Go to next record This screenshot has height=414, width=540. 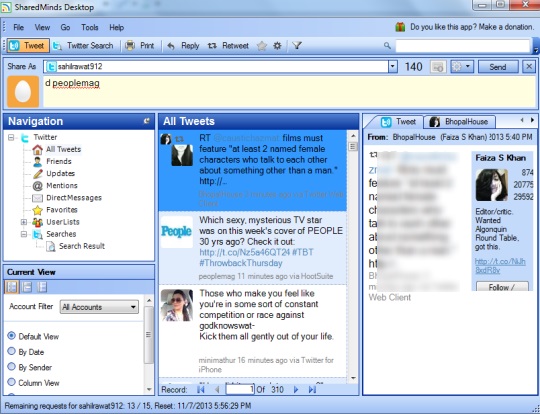296,390
